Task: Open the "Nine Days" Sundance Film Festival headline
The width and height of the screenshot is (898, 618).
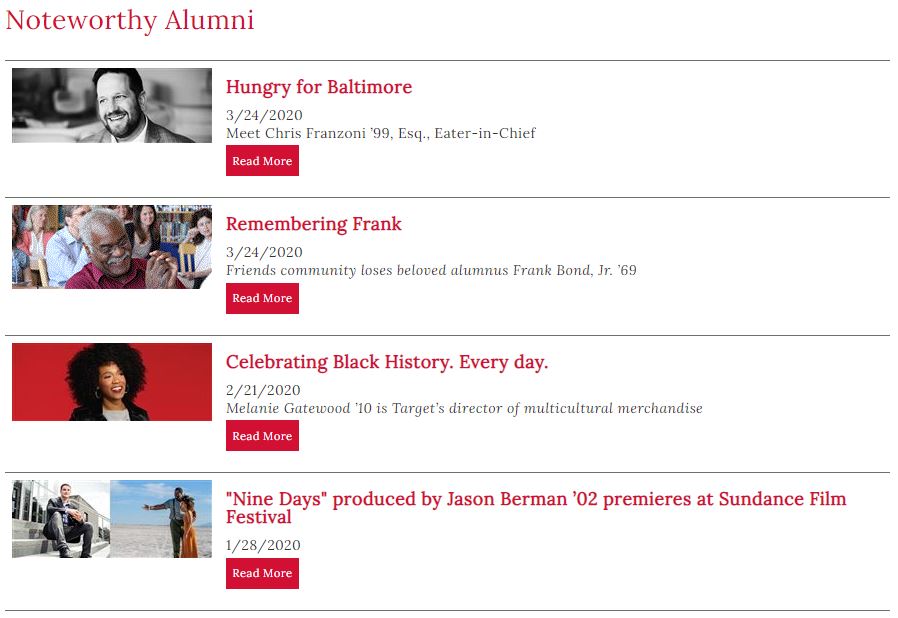Action: pyautogui.click(x=535, y=508)
